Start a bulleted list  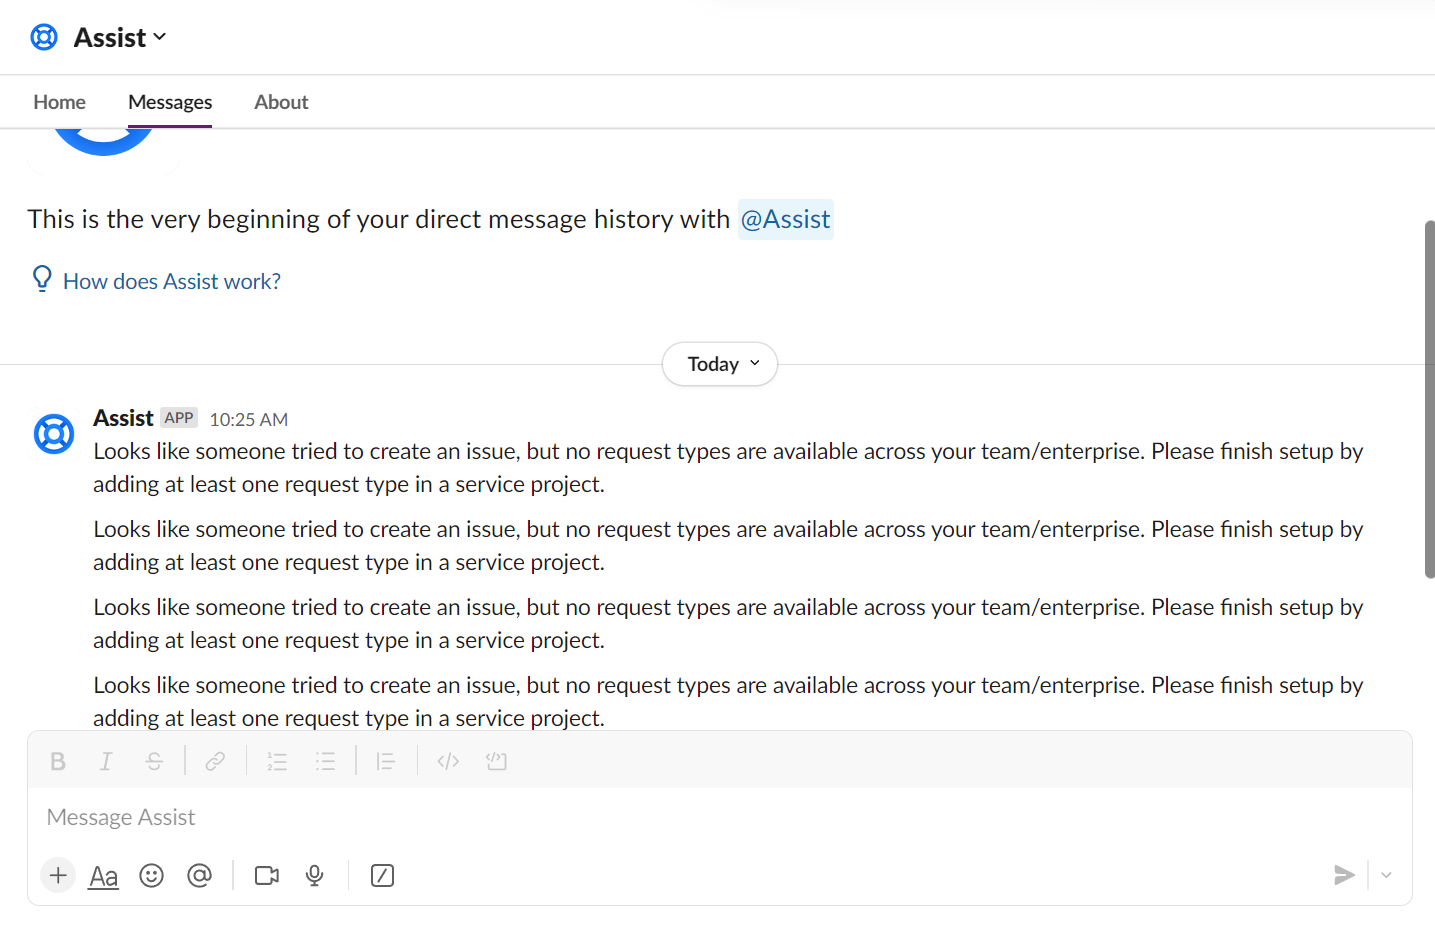click(325, 761)
